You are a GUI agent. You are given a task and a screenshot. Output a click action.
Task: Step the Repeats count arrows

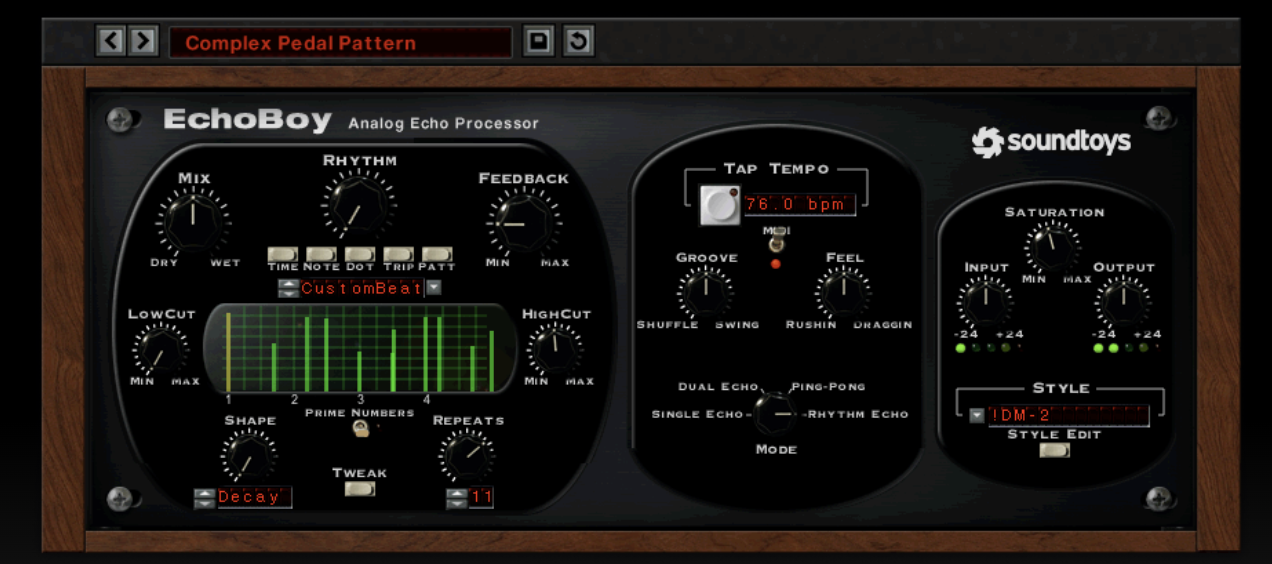coord(457,497)
